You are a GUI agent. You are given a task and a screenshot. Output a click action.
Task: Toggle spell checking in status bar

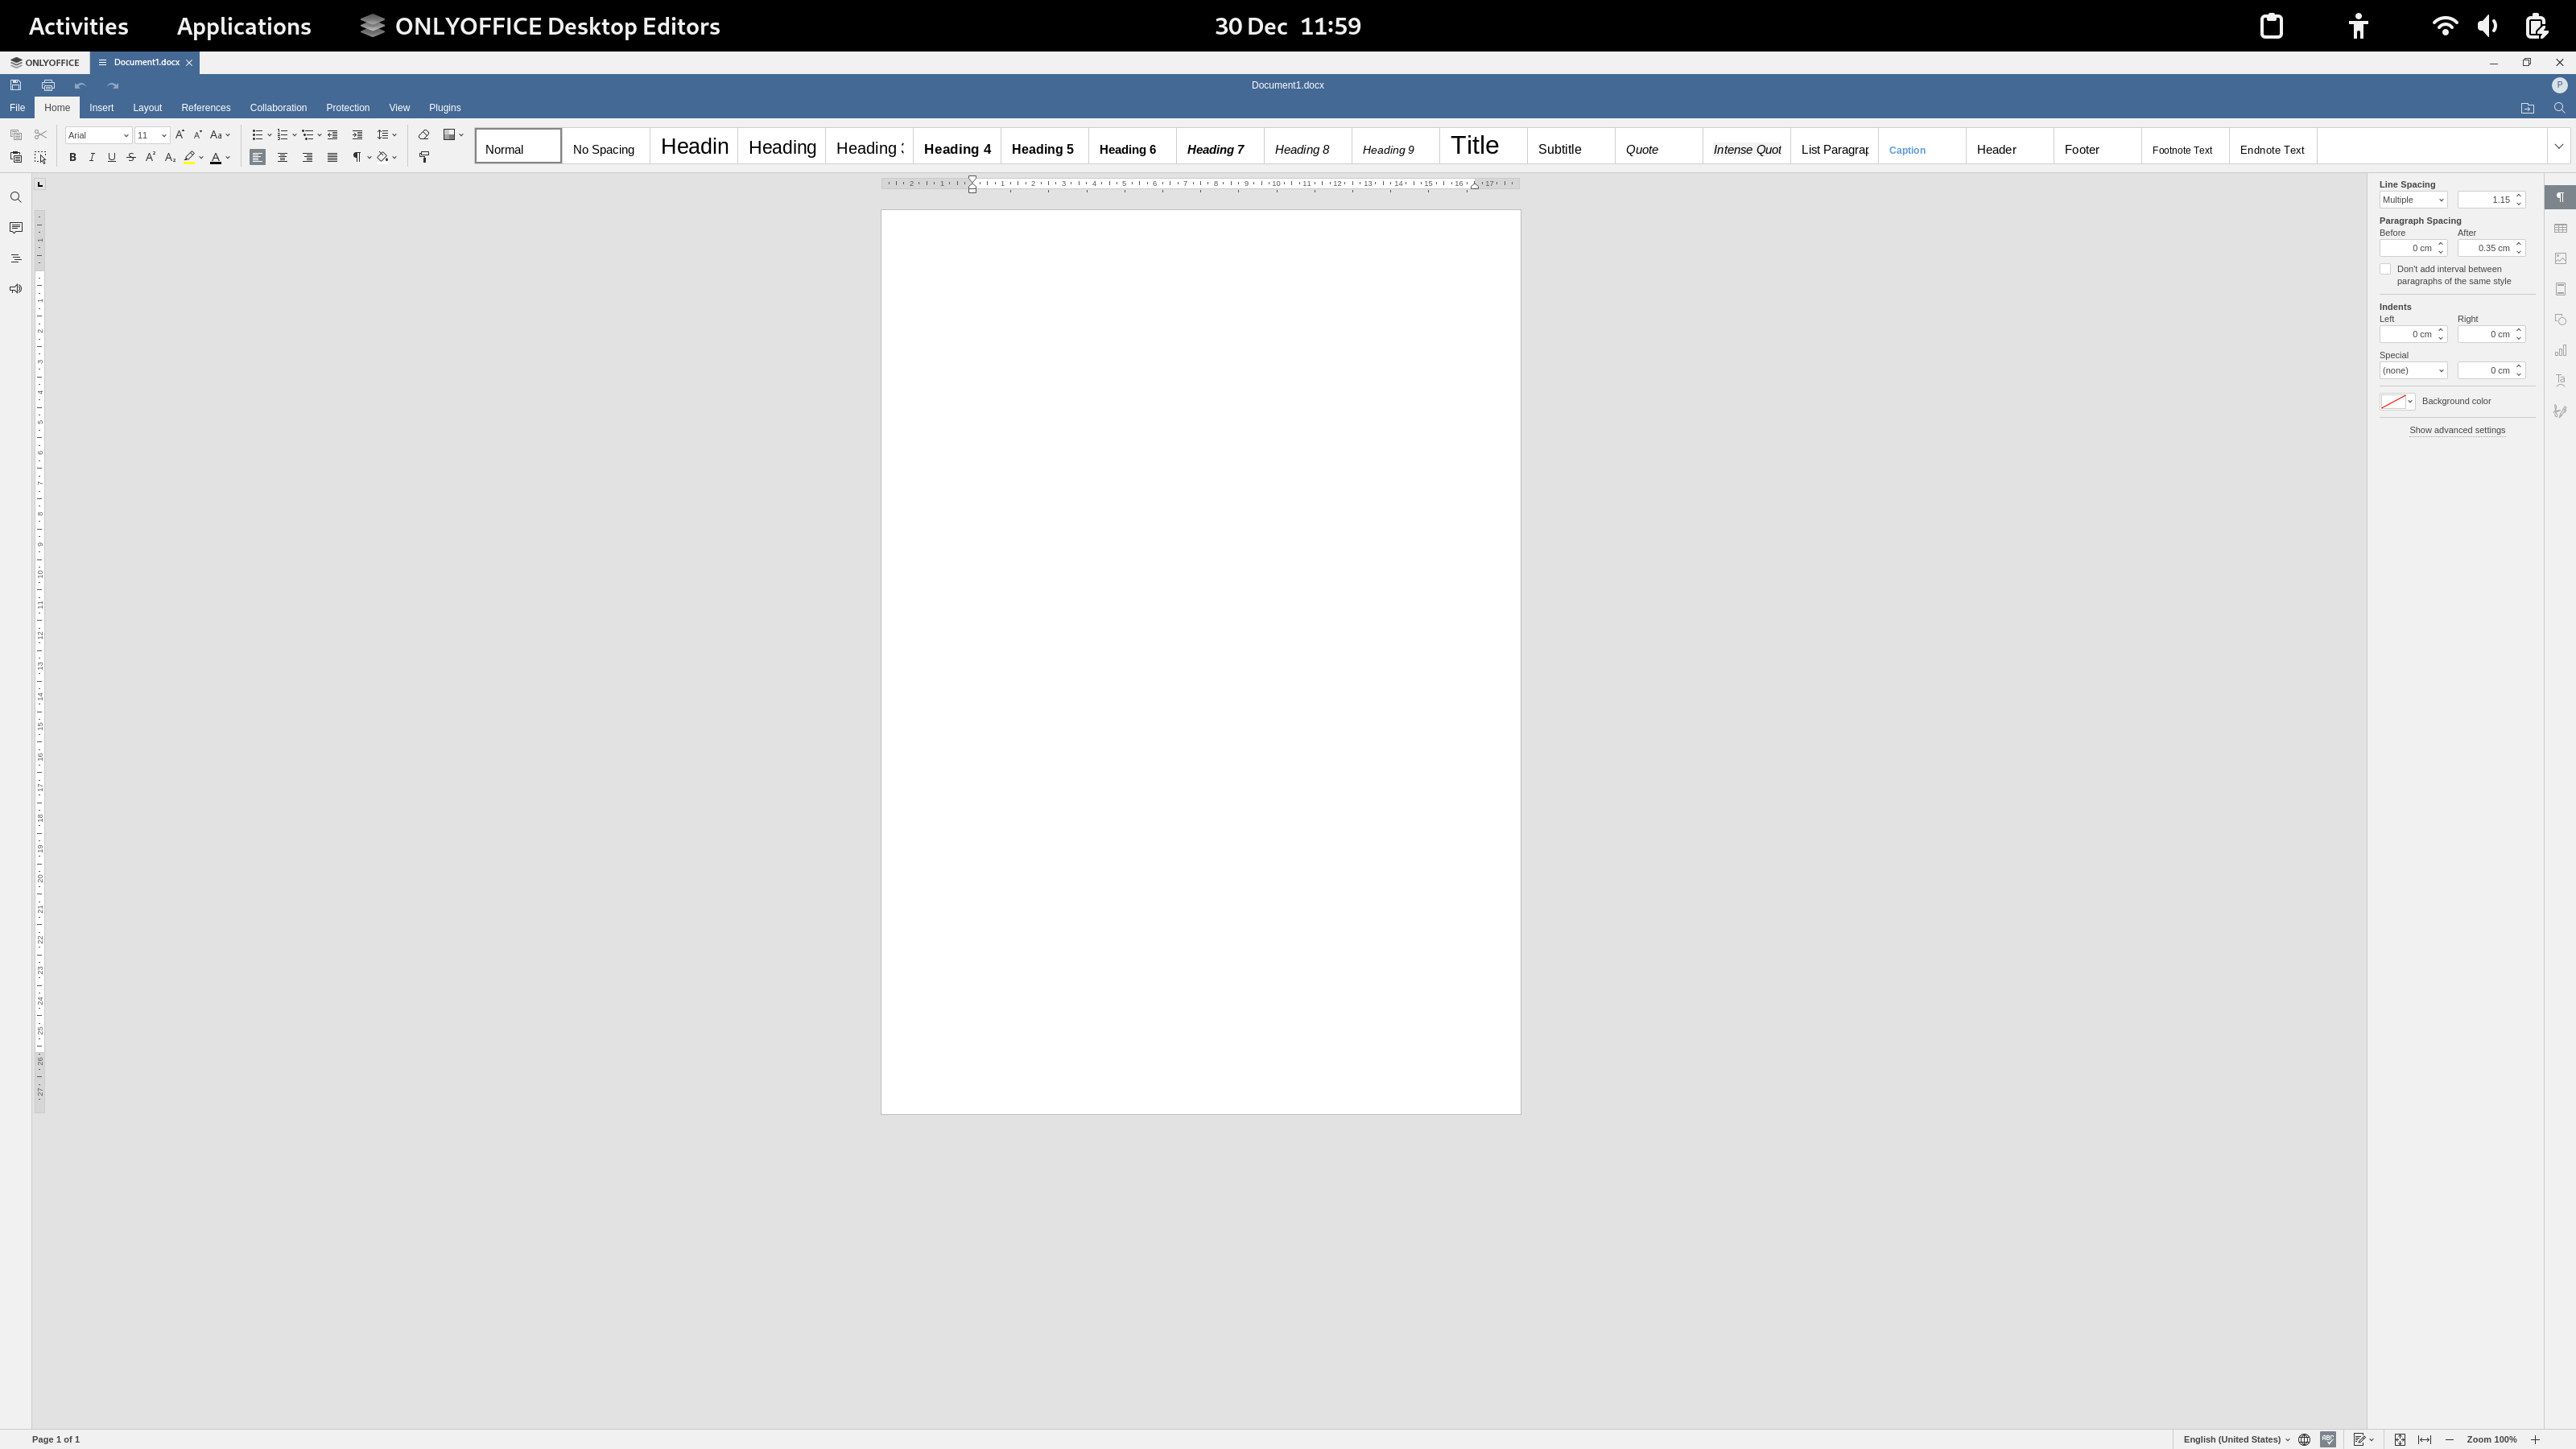[x=2328, y=1439]
